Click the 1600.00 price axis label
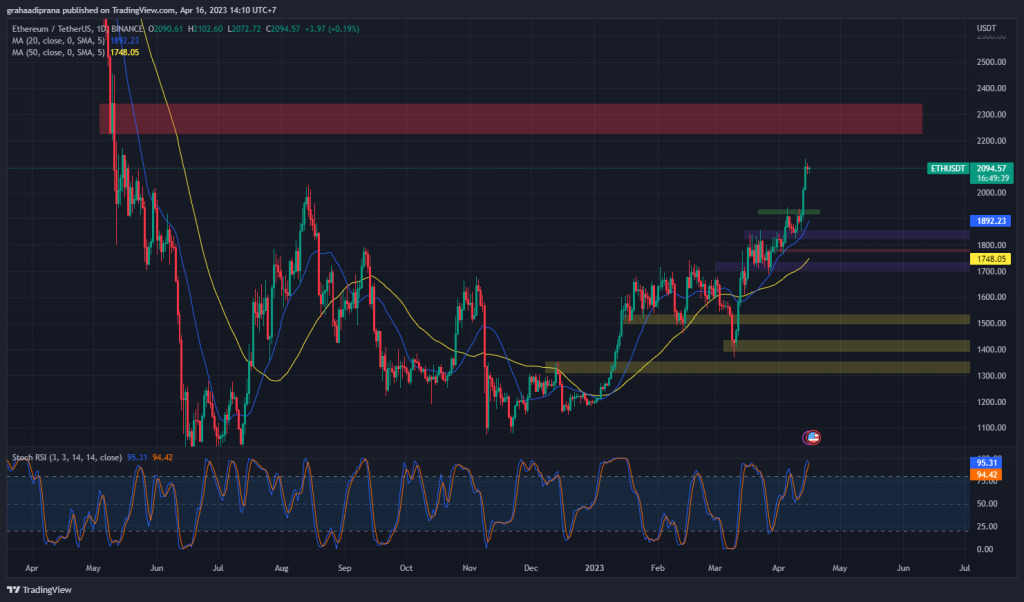Viewport: 1024px width, 602px height. pyautogui.click(x=991, y=297)
